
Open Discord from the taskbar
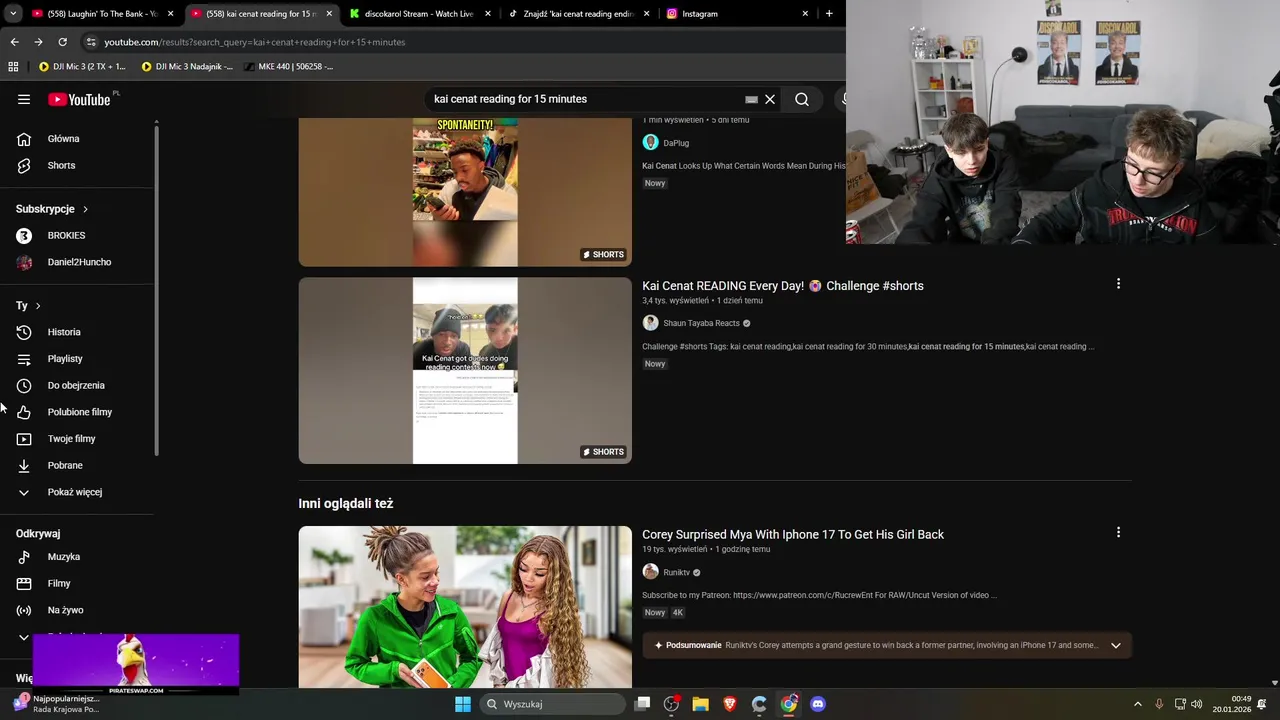(818, 704)
